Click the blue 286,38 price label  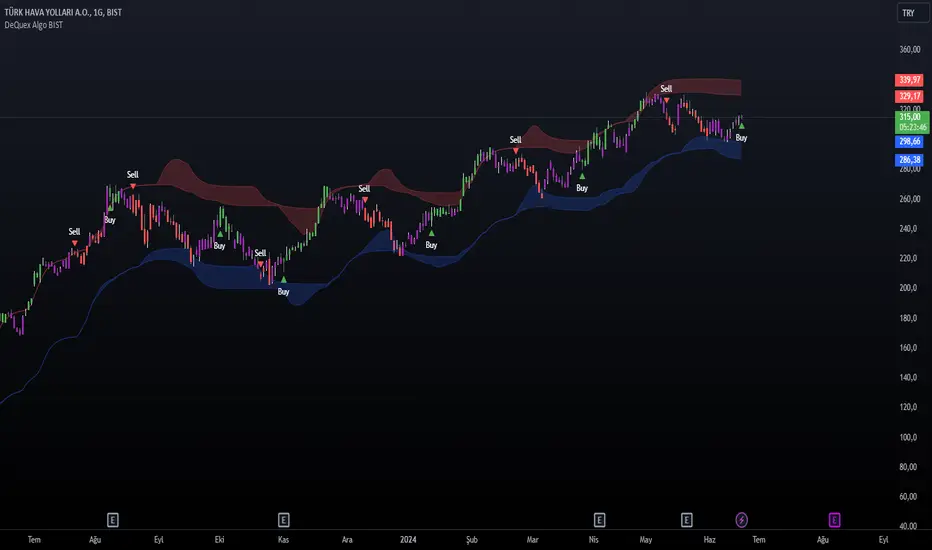click(909, 159)
